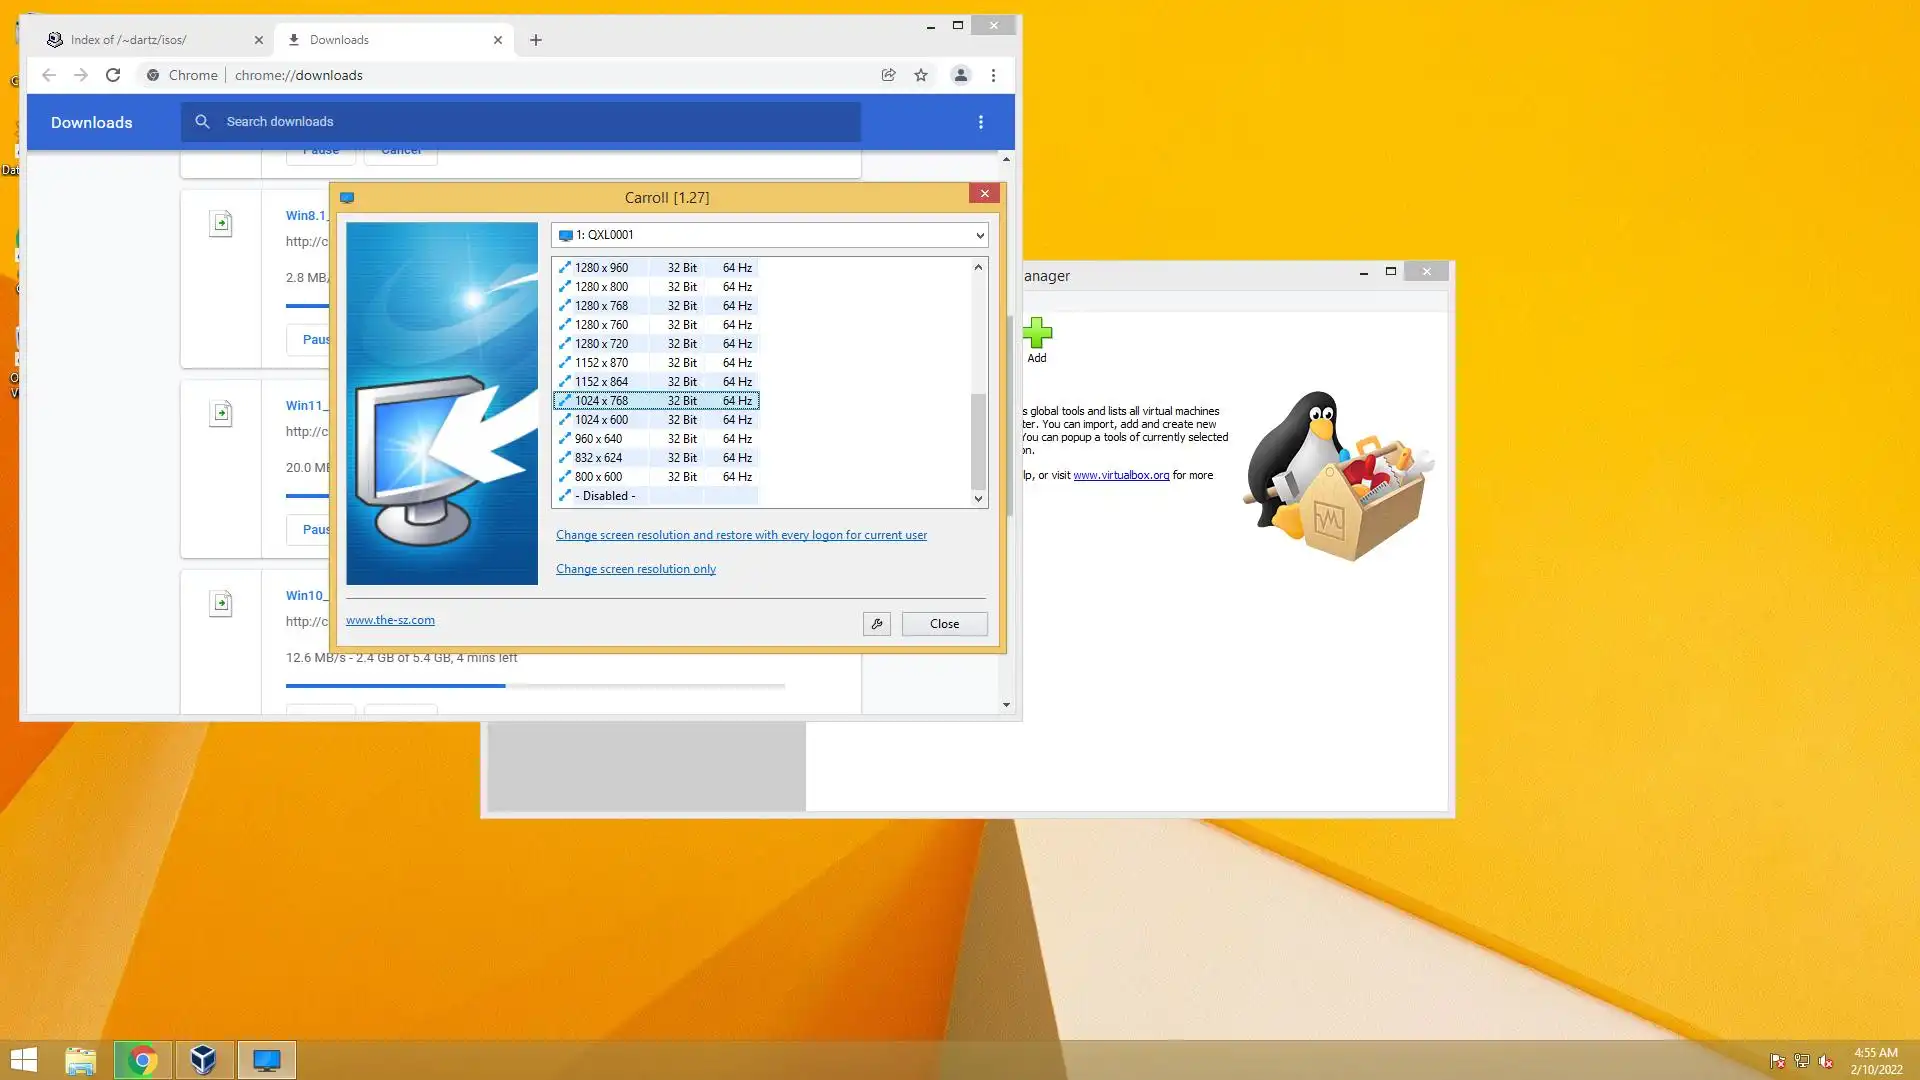Open File Explorer from the taskbar

click(81, 1060)
